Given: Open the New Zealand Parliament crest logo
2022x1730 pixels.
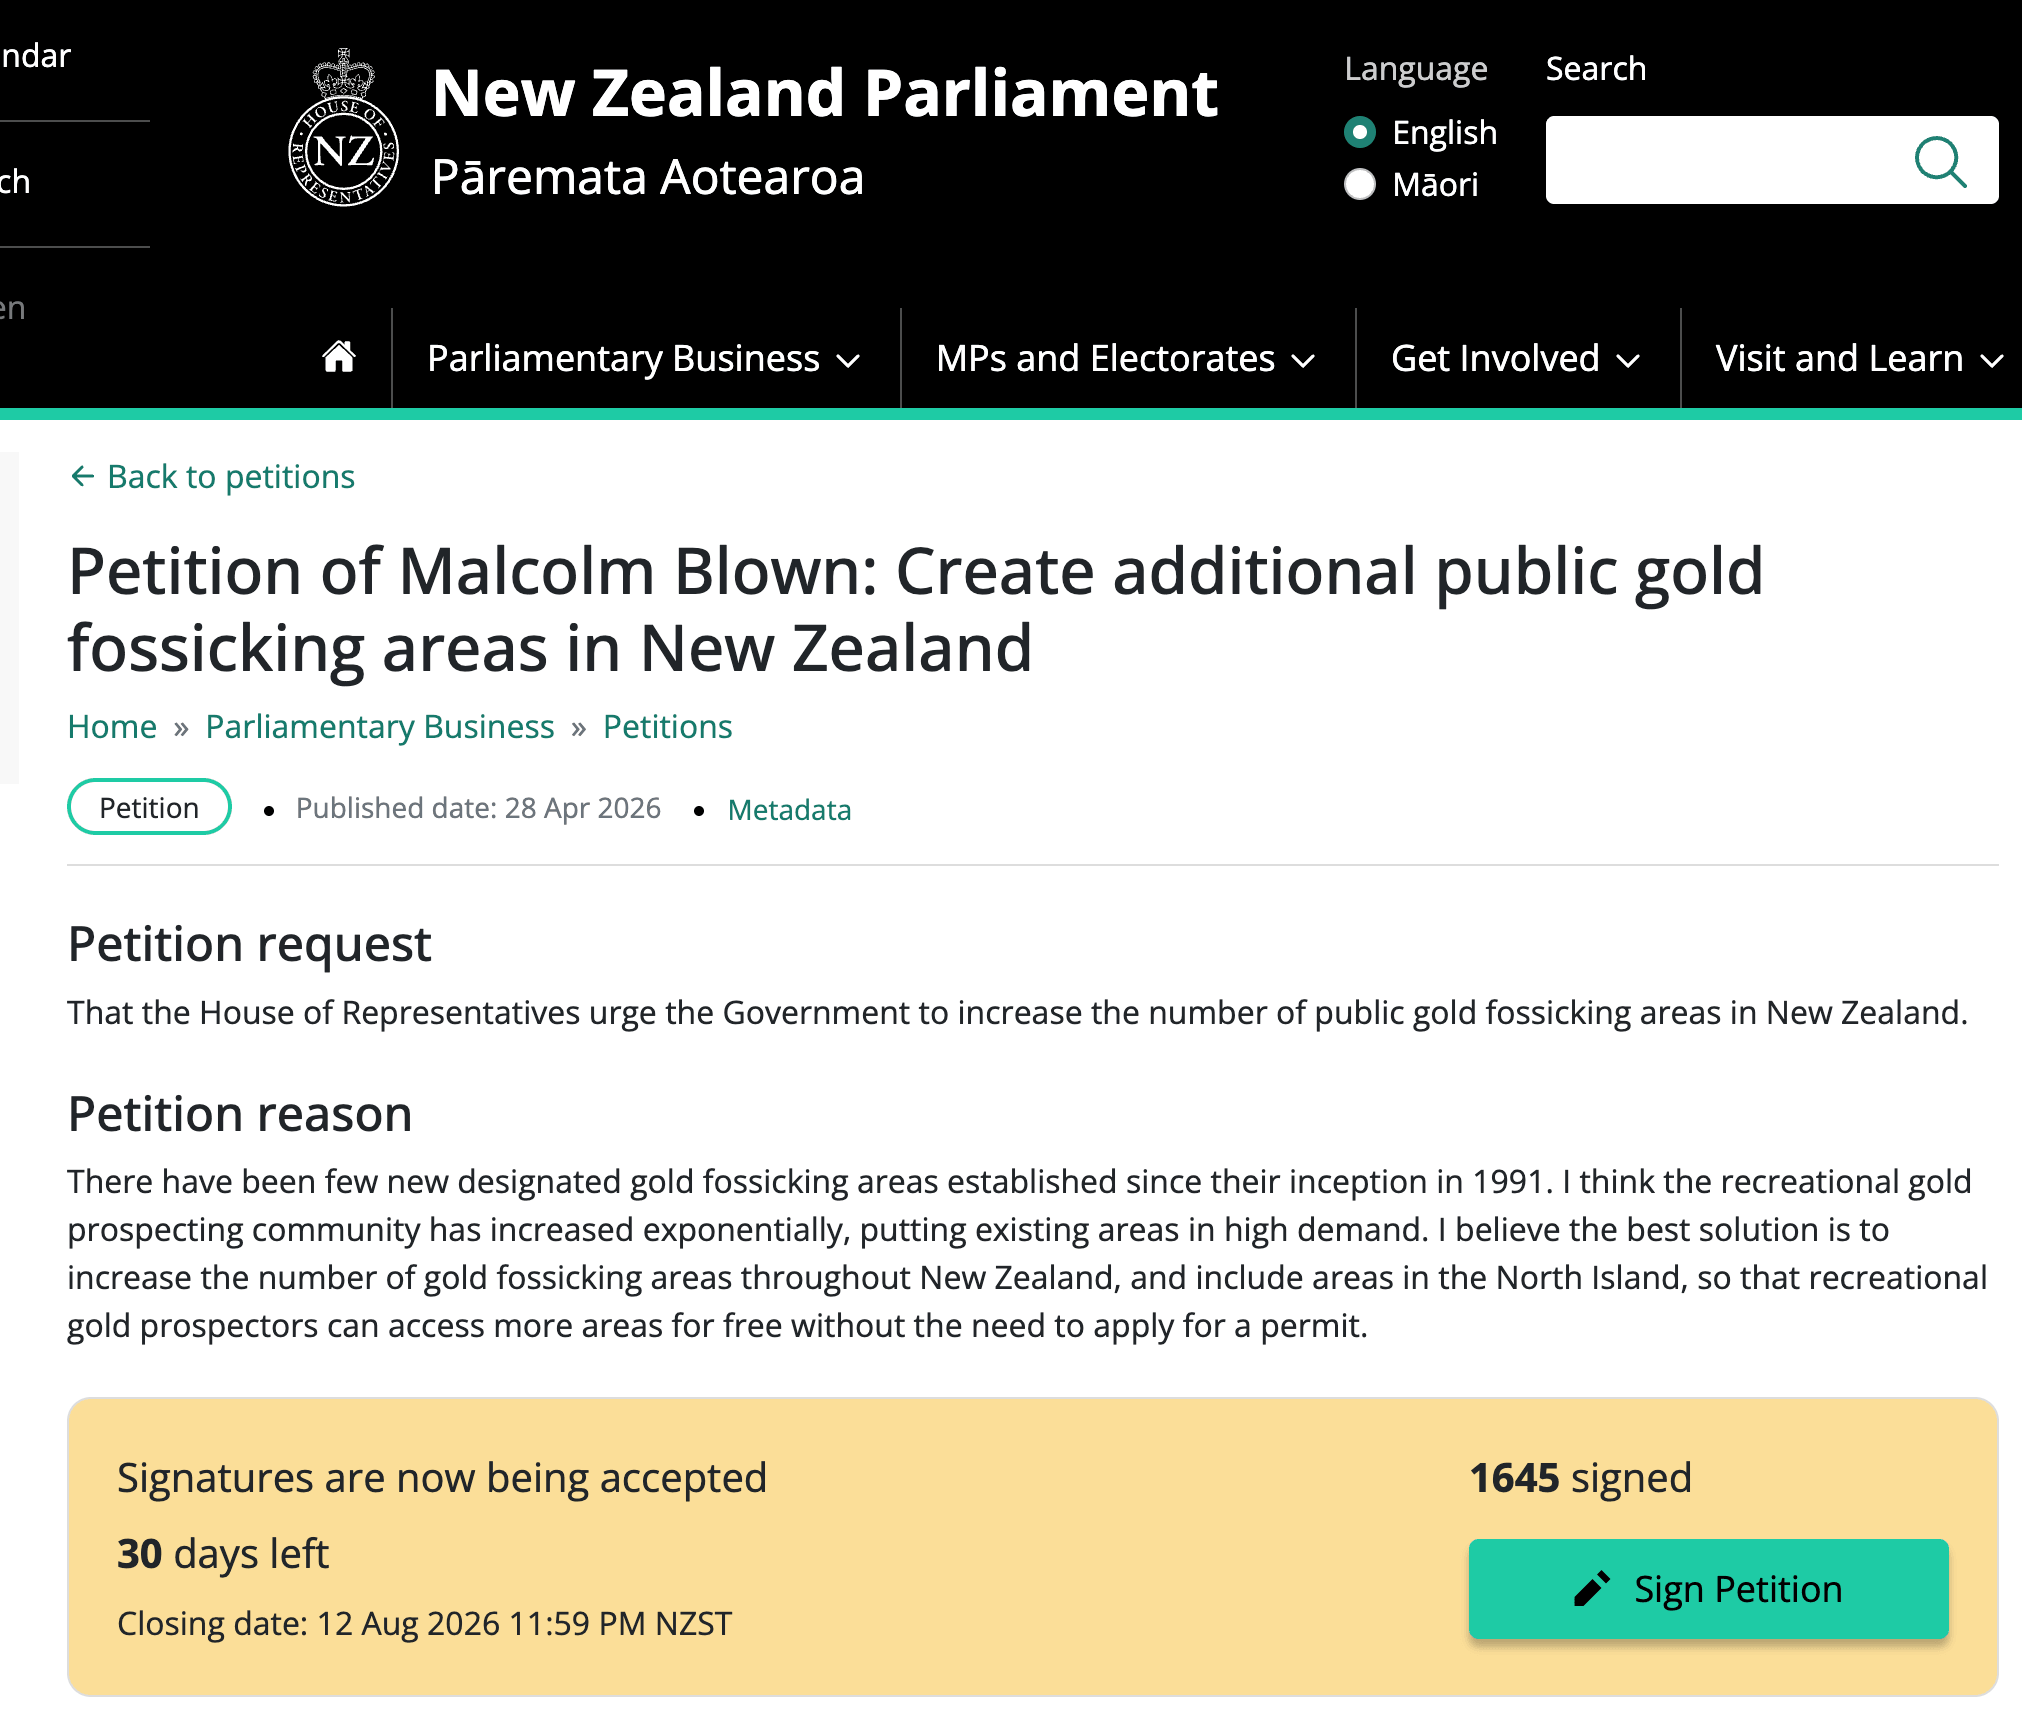Looking at the screenshot, I should point(344,127).
